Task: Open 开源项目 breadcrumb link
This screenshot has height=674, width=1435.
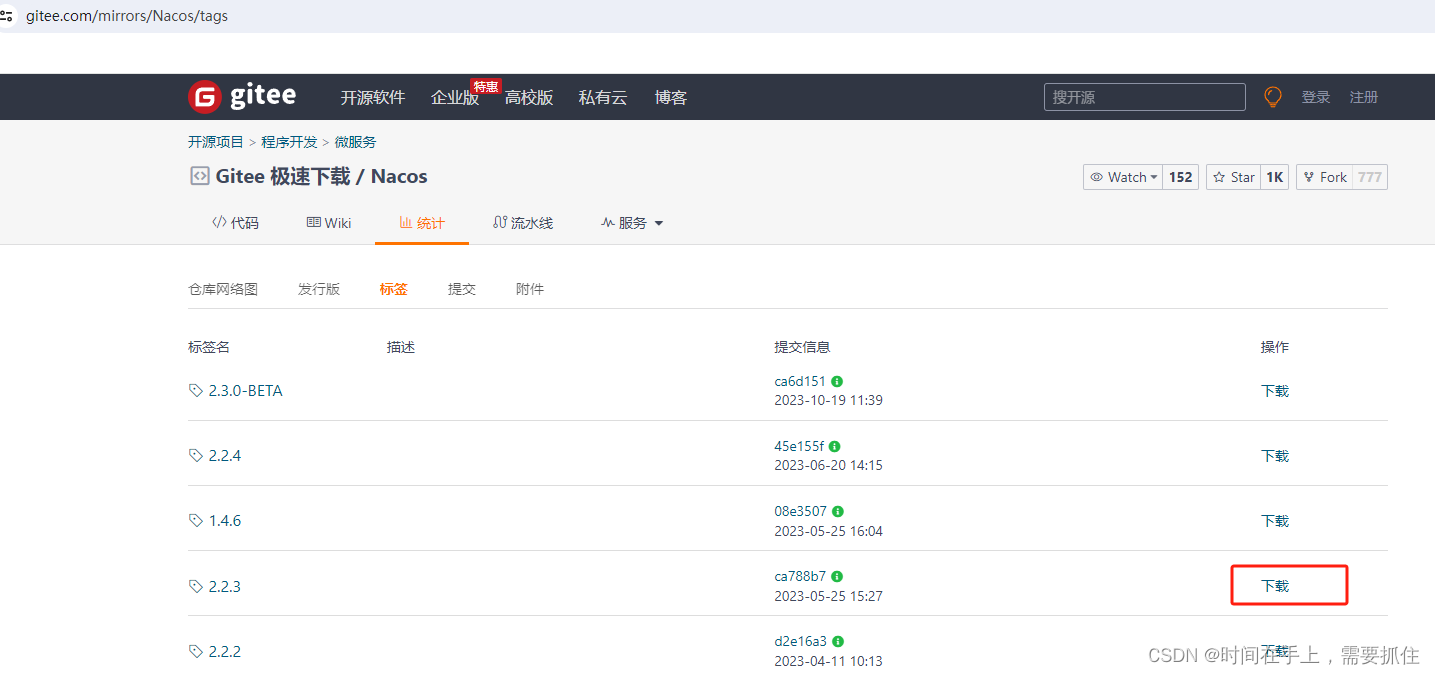Action: tap(216, 142)
